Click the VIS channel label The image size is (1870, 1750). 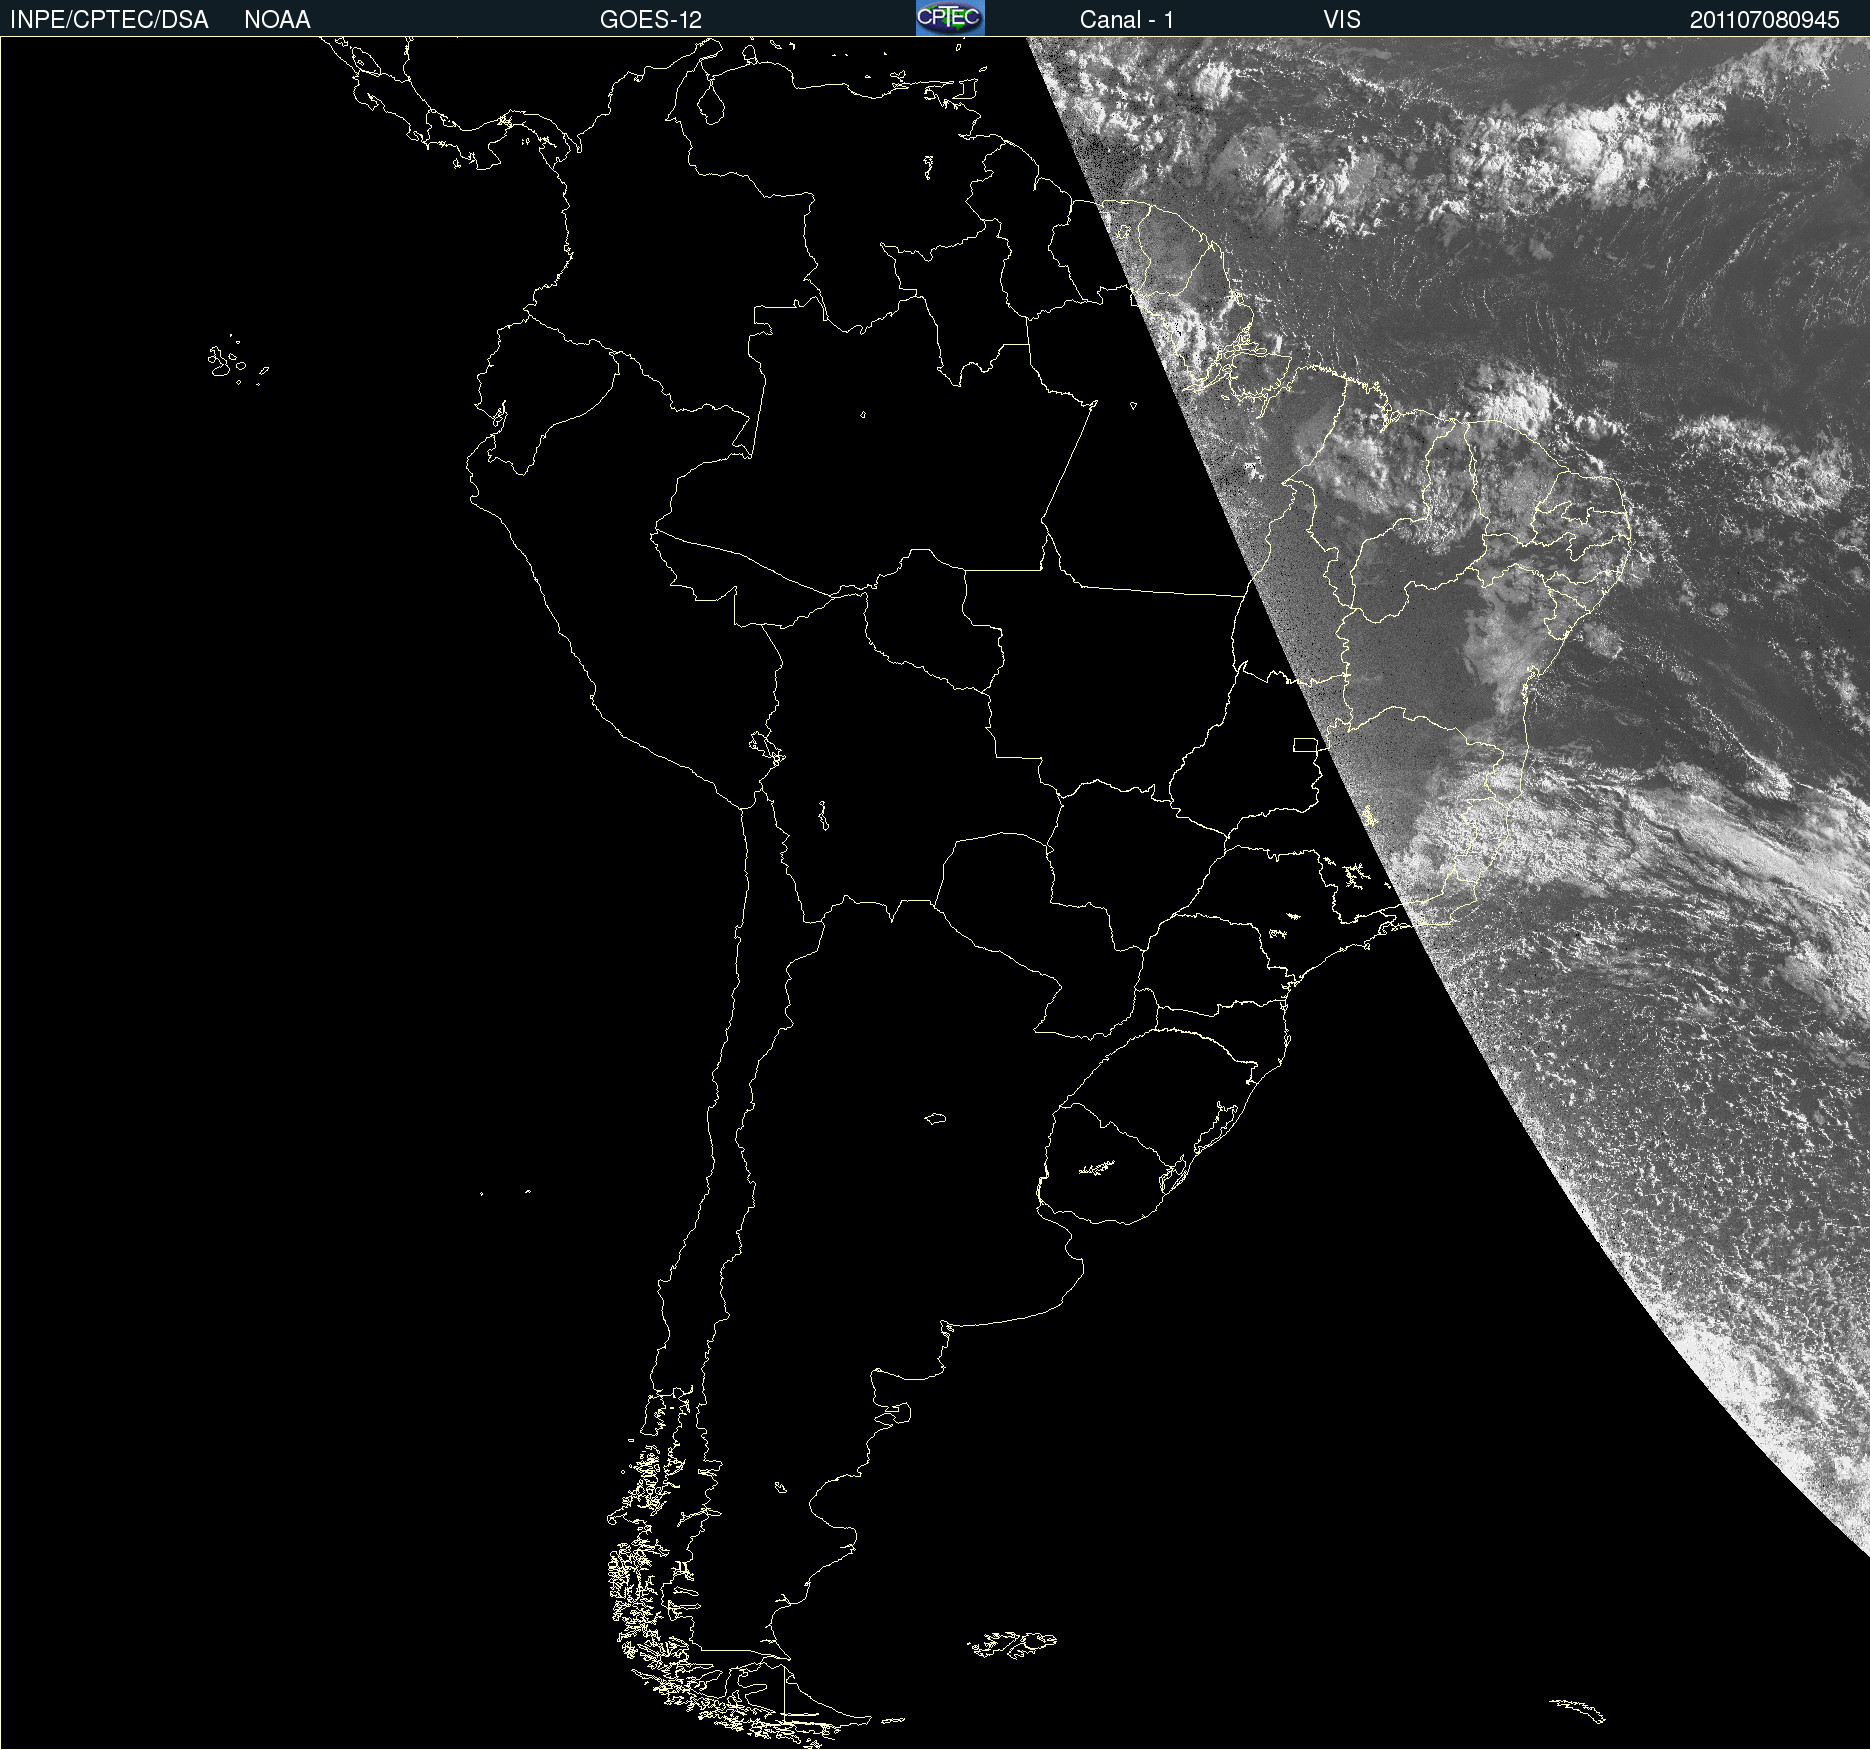click(1342, 20)
